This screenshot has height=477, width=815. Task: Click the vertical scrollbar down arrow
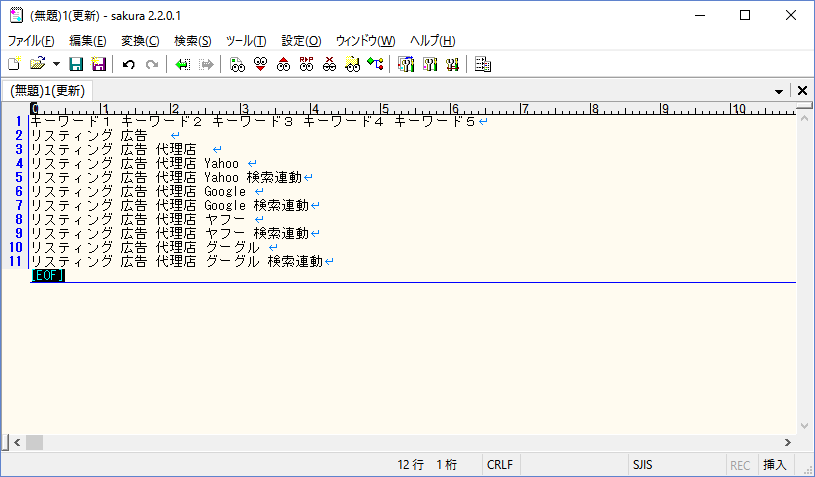[805, 427]
